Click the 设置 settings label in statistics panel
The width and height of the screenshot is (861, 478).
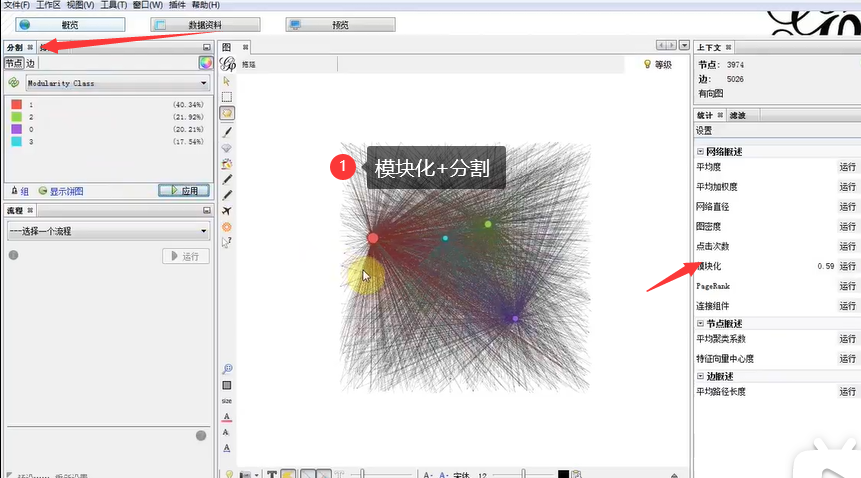pyautogui.click(x=703, y=131)
